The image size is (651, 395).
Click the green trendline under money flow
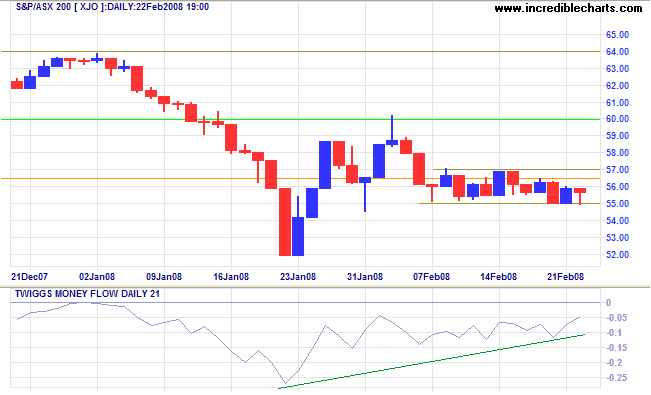pos(431,361)
